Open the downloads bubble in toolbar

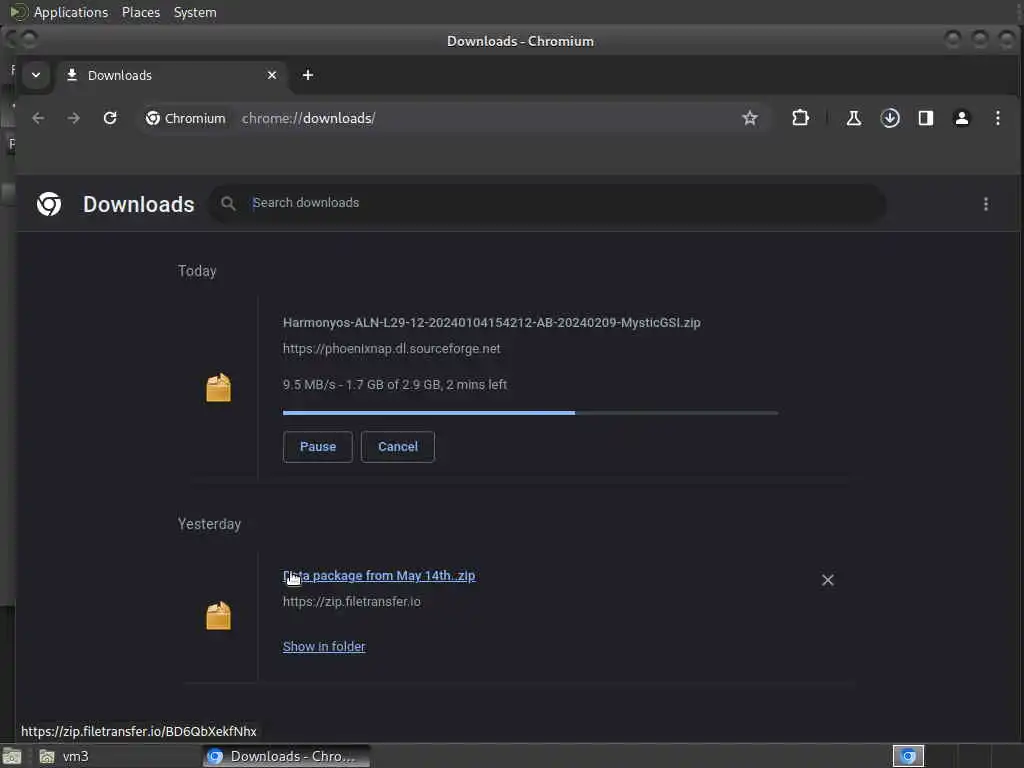[889, 118]
